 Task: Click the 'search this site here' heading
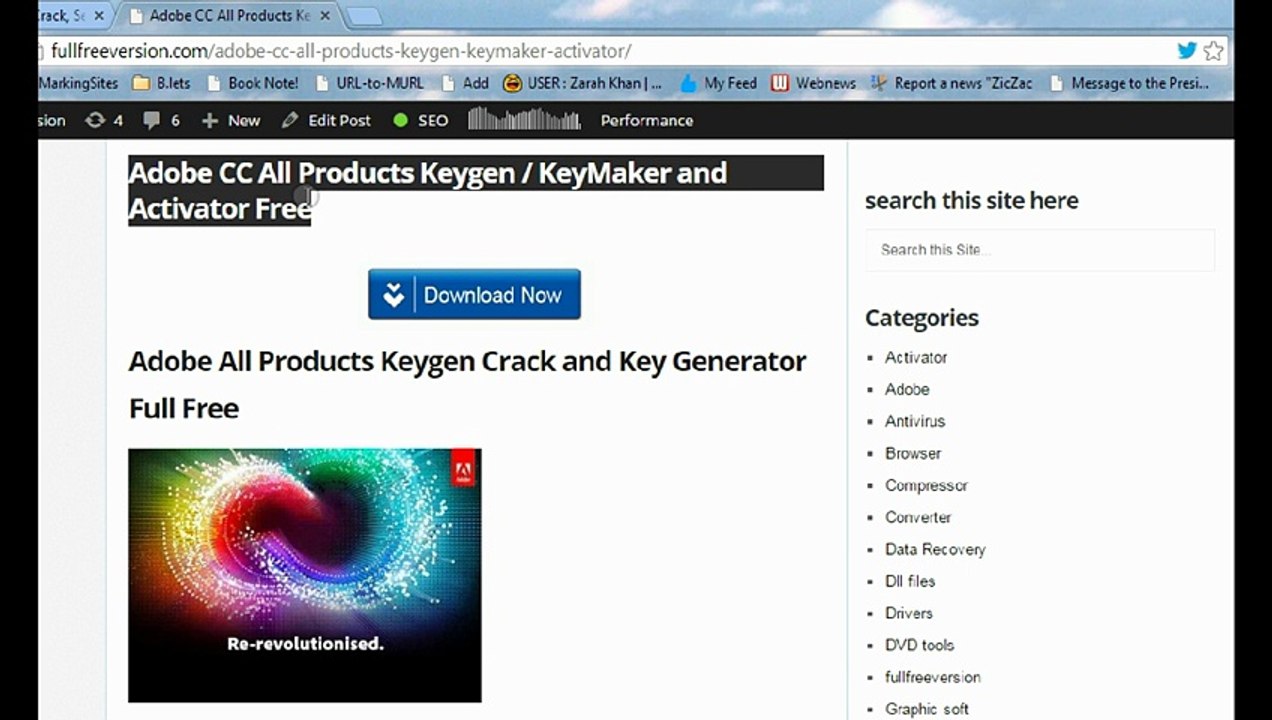(972, 200)
